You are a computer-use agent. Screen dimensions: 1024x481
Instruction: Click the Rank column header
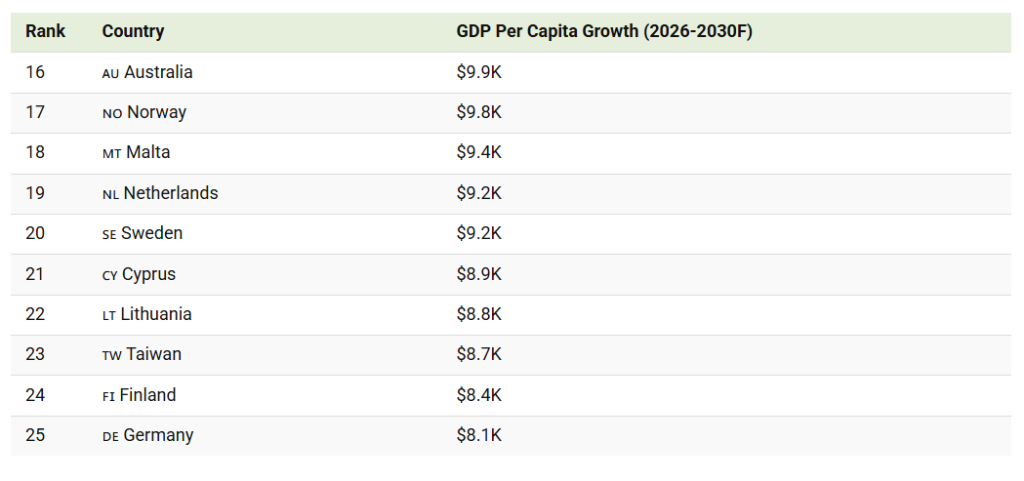(x=45, y=32)
